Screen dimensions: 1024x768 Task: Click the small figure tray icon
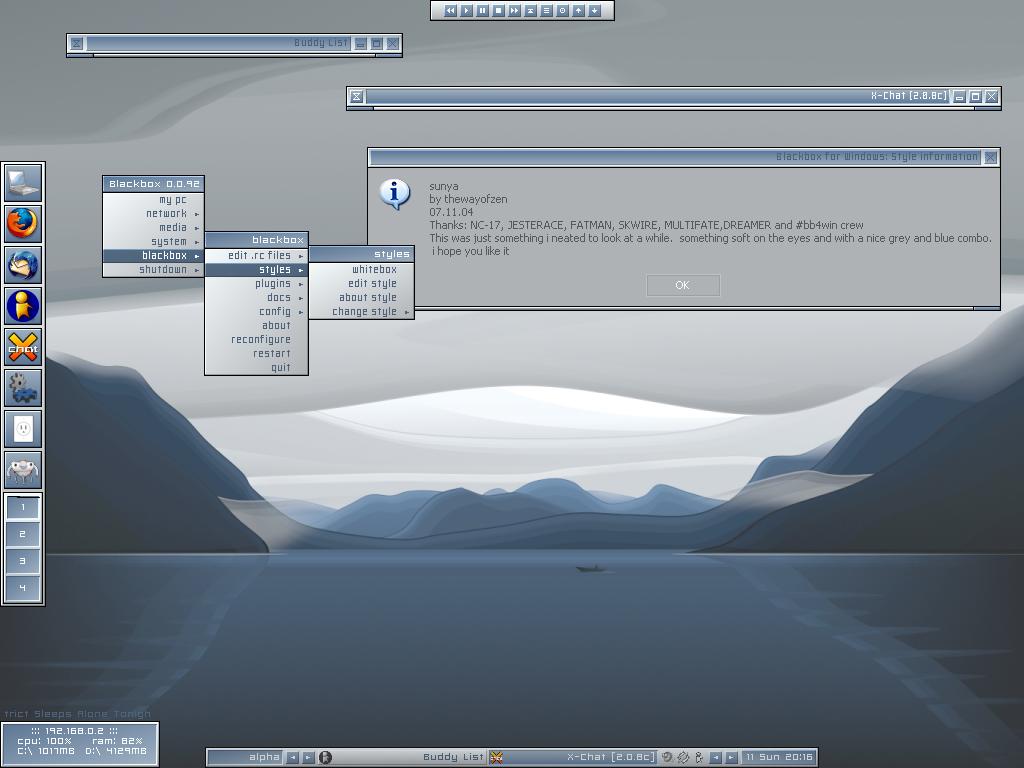(x=699, y=758)
